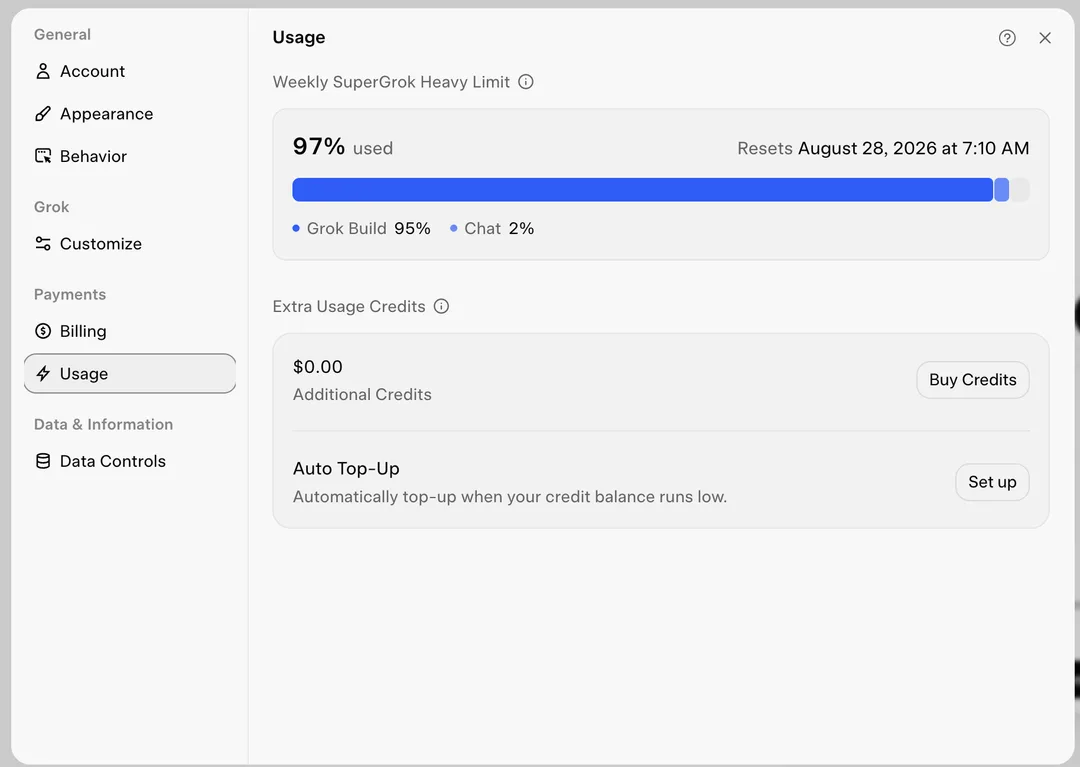This screenshot has height=767, width=1080.
Task: Click the Grok section label in sidebar
Action: (52, 207)
